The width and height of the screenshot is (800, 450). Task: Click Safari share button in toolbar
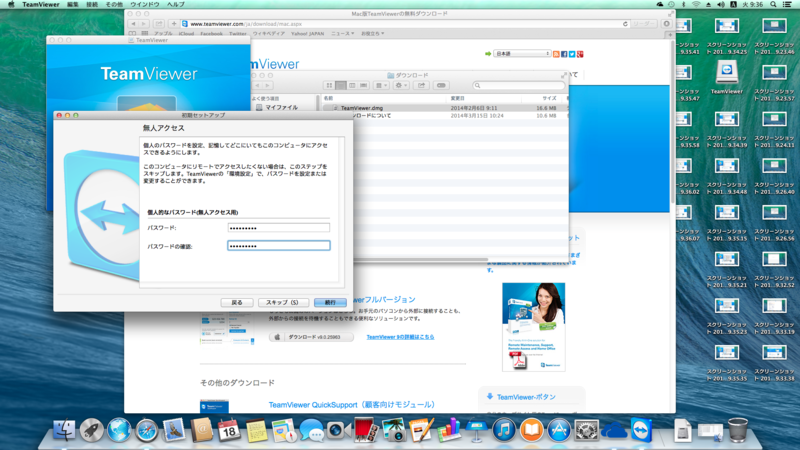click(159, 24)
